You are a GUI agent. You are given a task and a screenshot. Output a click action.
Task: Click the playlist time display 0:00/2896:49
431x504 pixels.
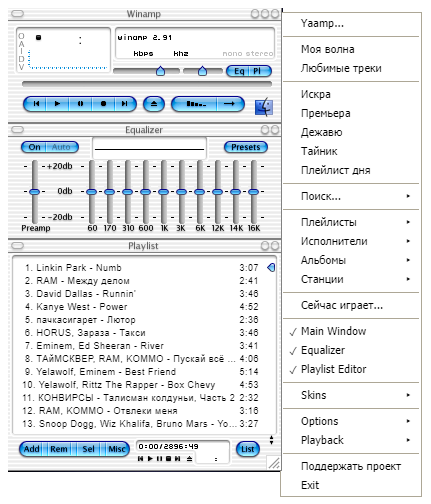pos(168,446)
